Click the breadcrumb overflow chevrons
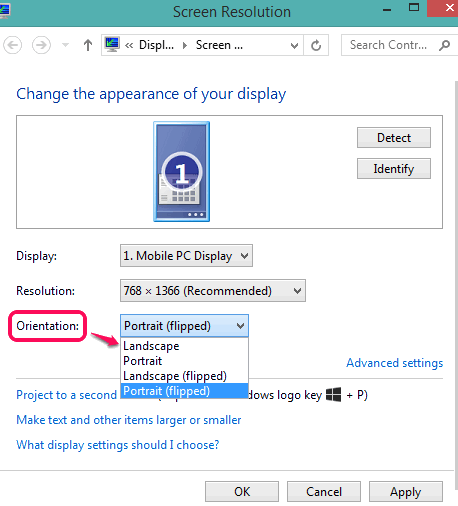 tap(129, 45)
